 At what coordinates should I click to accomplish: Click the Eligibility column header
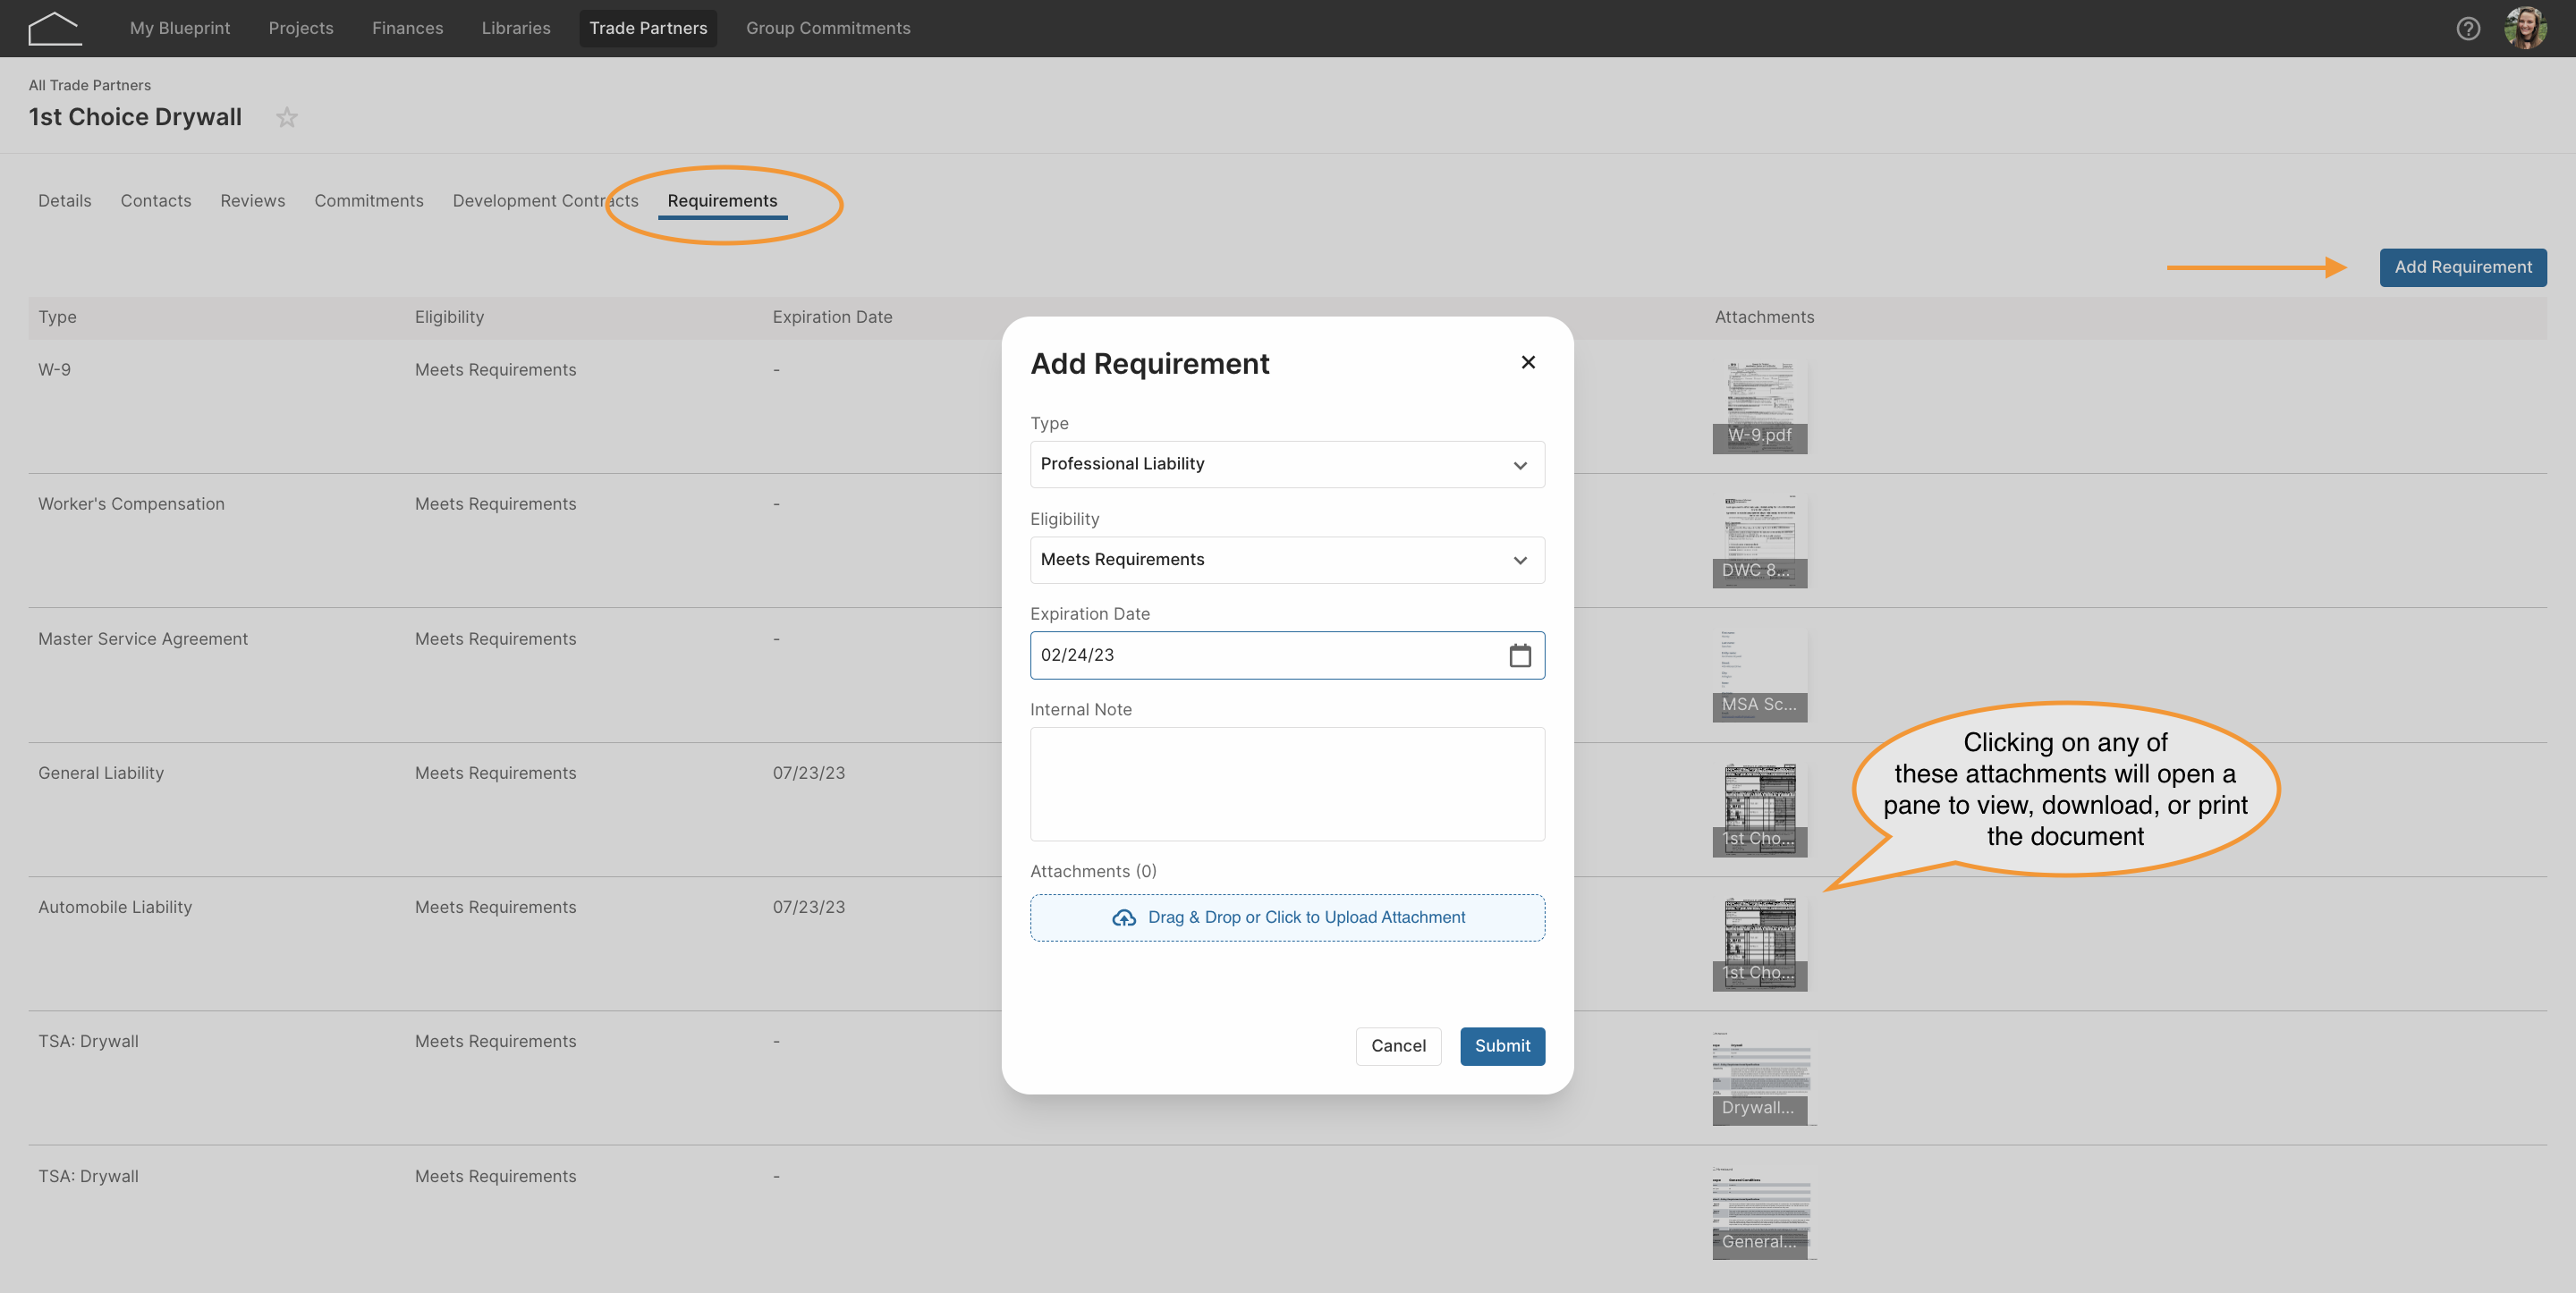point(449,317)
